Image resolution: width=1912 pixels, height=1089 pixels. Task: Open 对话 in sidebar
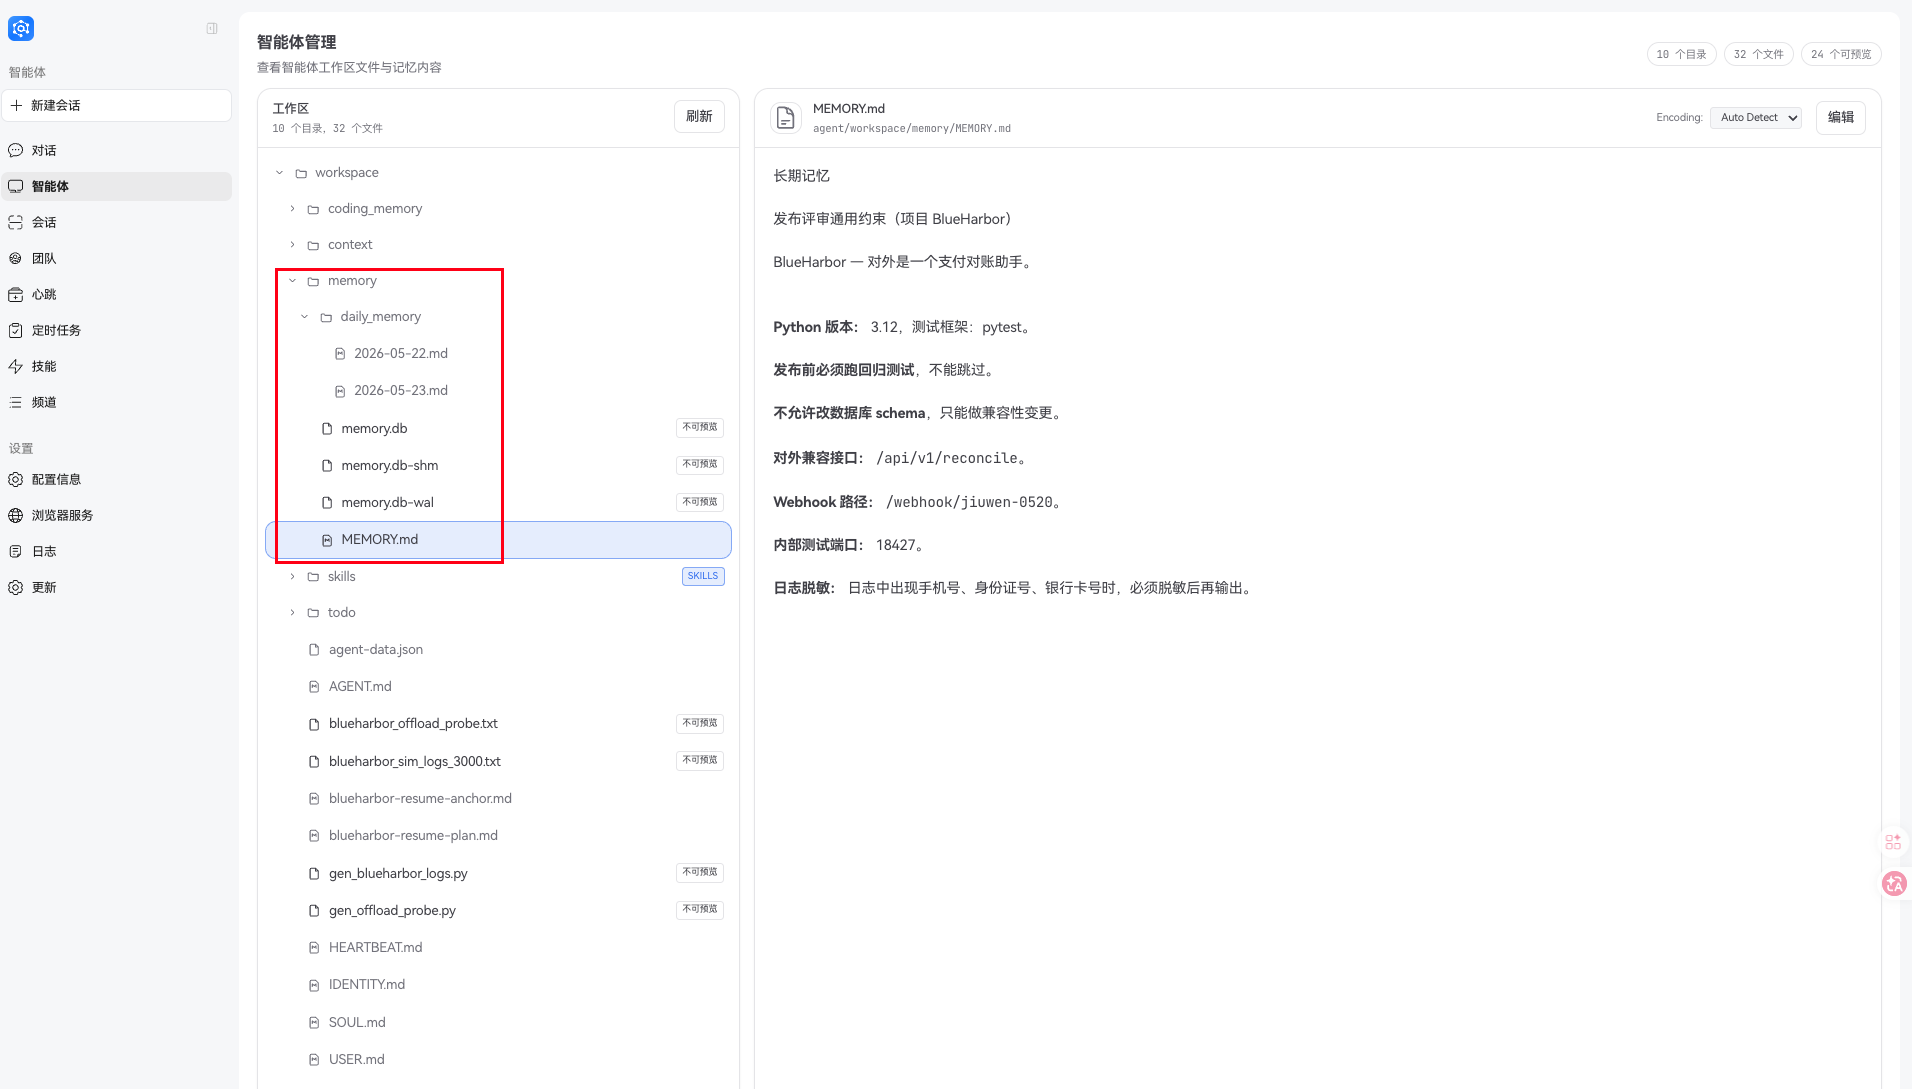coord(117,150)
